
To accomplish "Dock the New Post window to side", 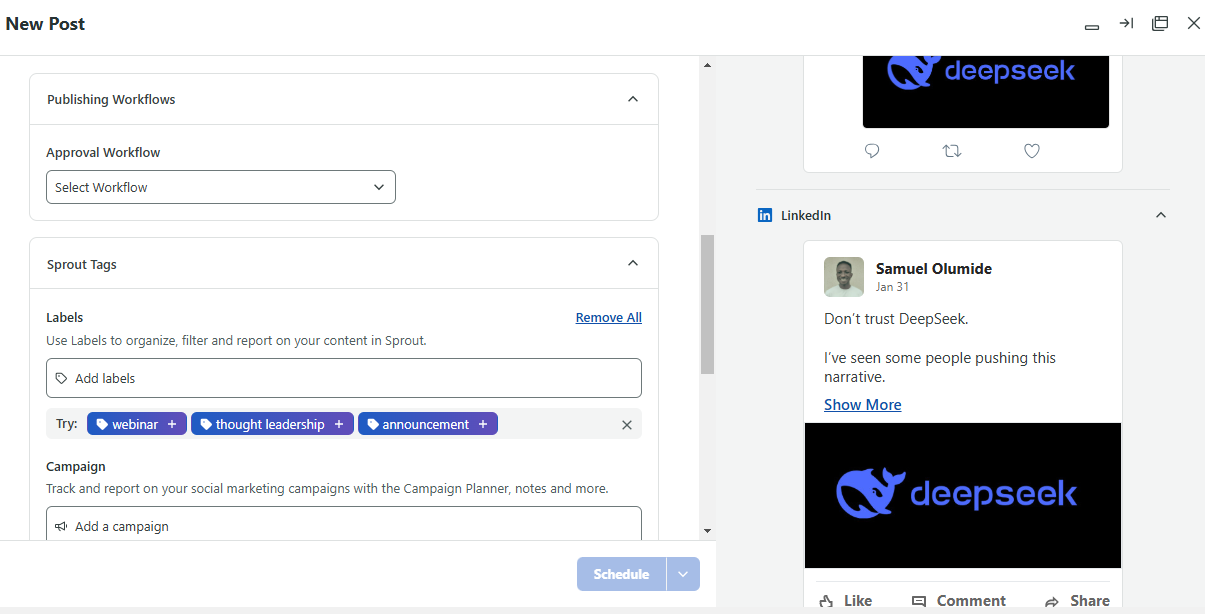I will click(x=1126, y=23).
